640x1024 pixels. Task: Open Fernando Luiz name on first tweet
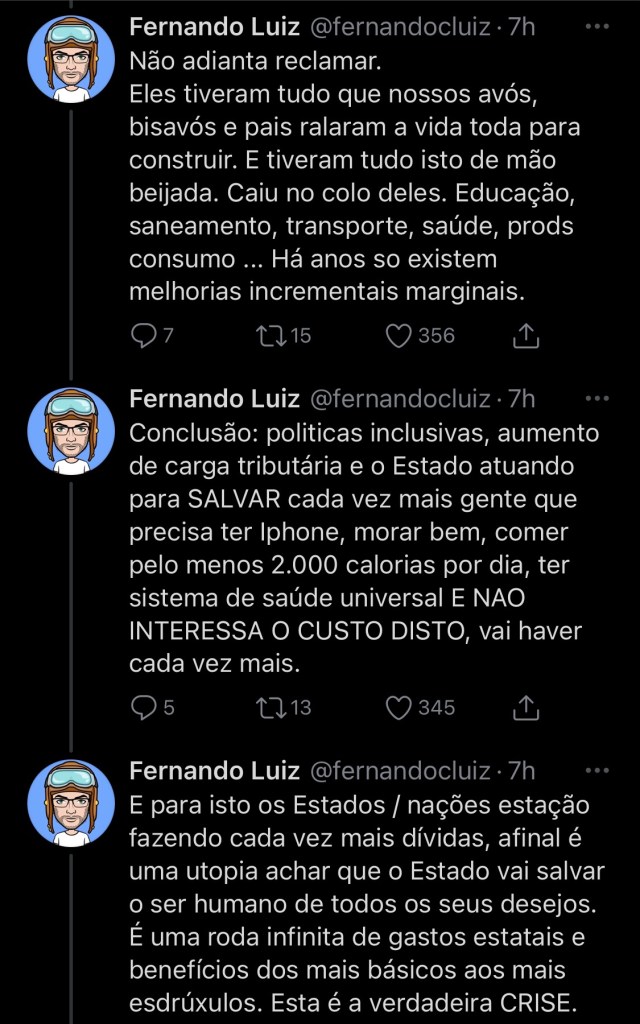(214, 26)
